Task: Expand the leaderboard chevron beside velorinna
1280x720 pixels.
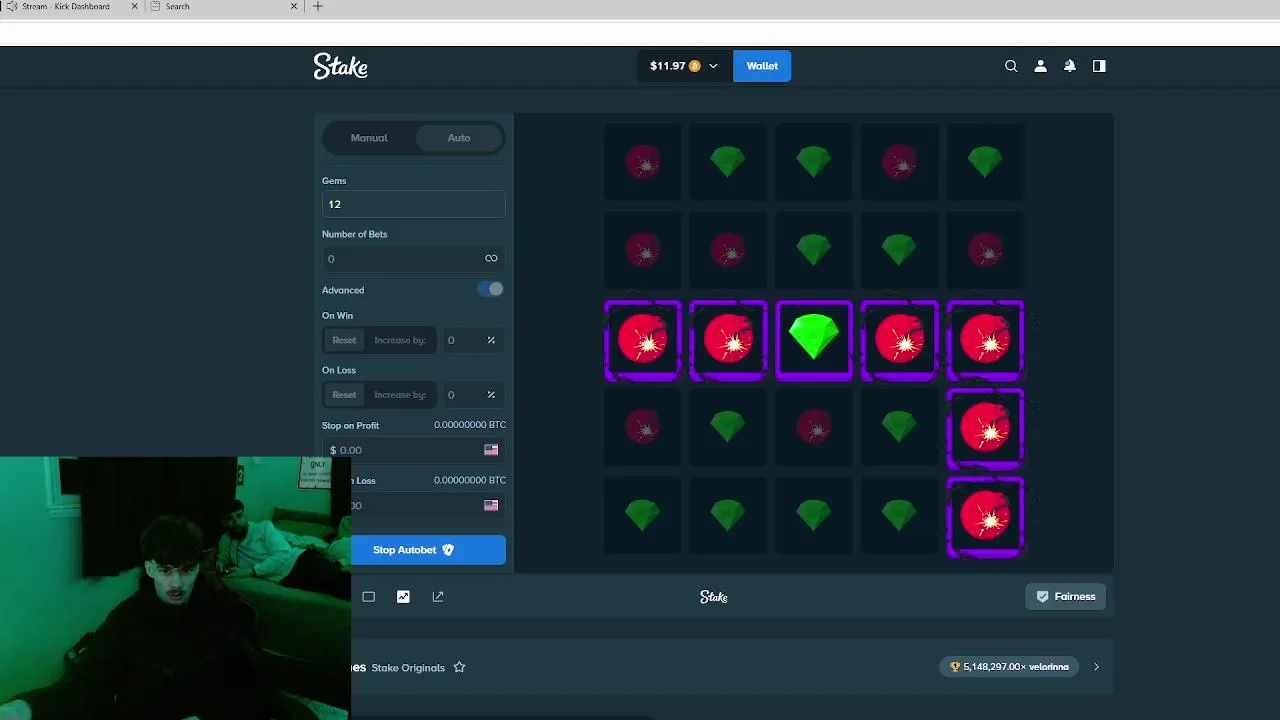Action: click(x=1096, y=667)
